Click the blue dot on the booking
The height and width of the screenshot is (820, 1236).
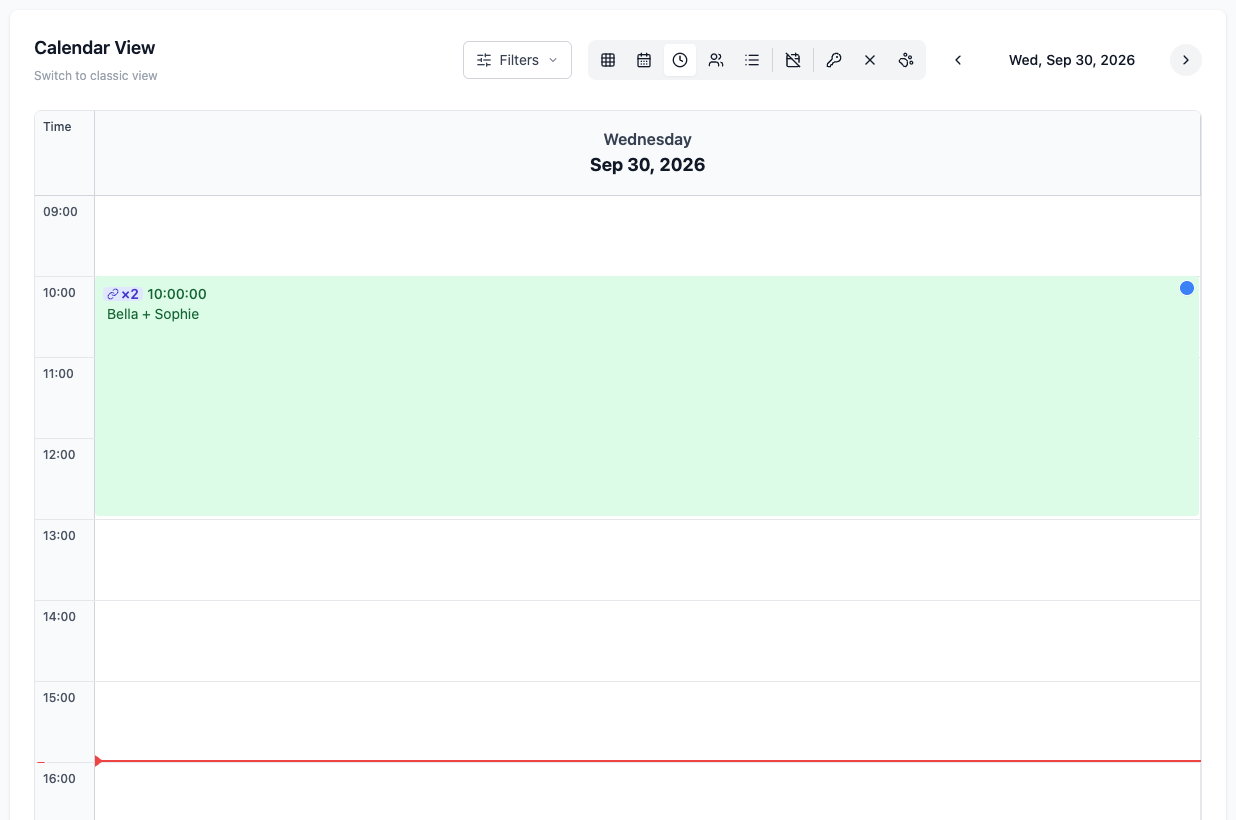coord(1187,288)
